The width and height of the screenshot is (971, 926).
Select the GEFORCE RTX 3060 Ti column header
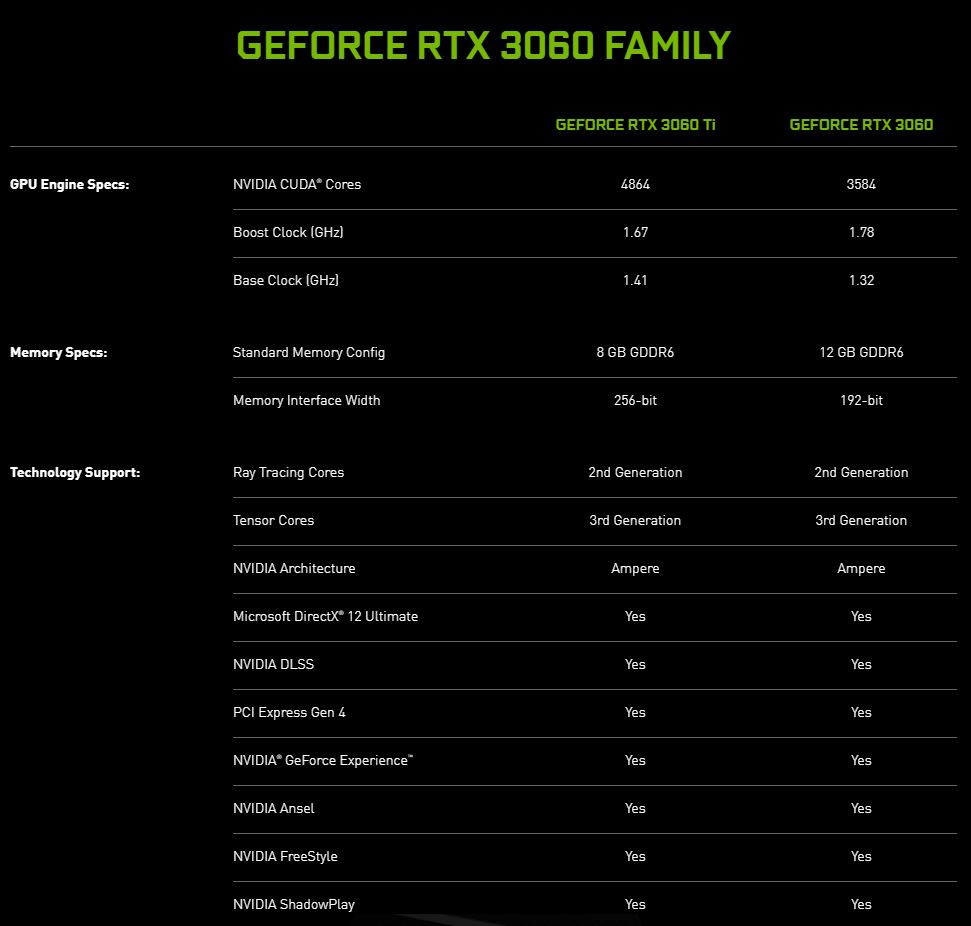pos(635,124)
